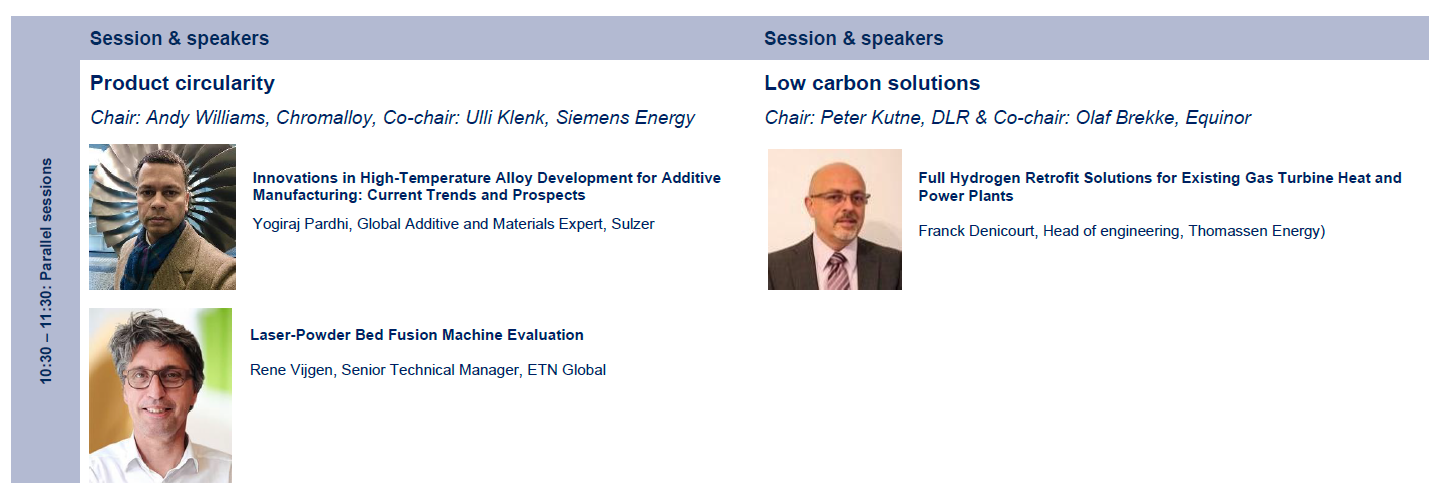
Task: Click the left Session & speakers column header
Action: (x=179, y=39)
